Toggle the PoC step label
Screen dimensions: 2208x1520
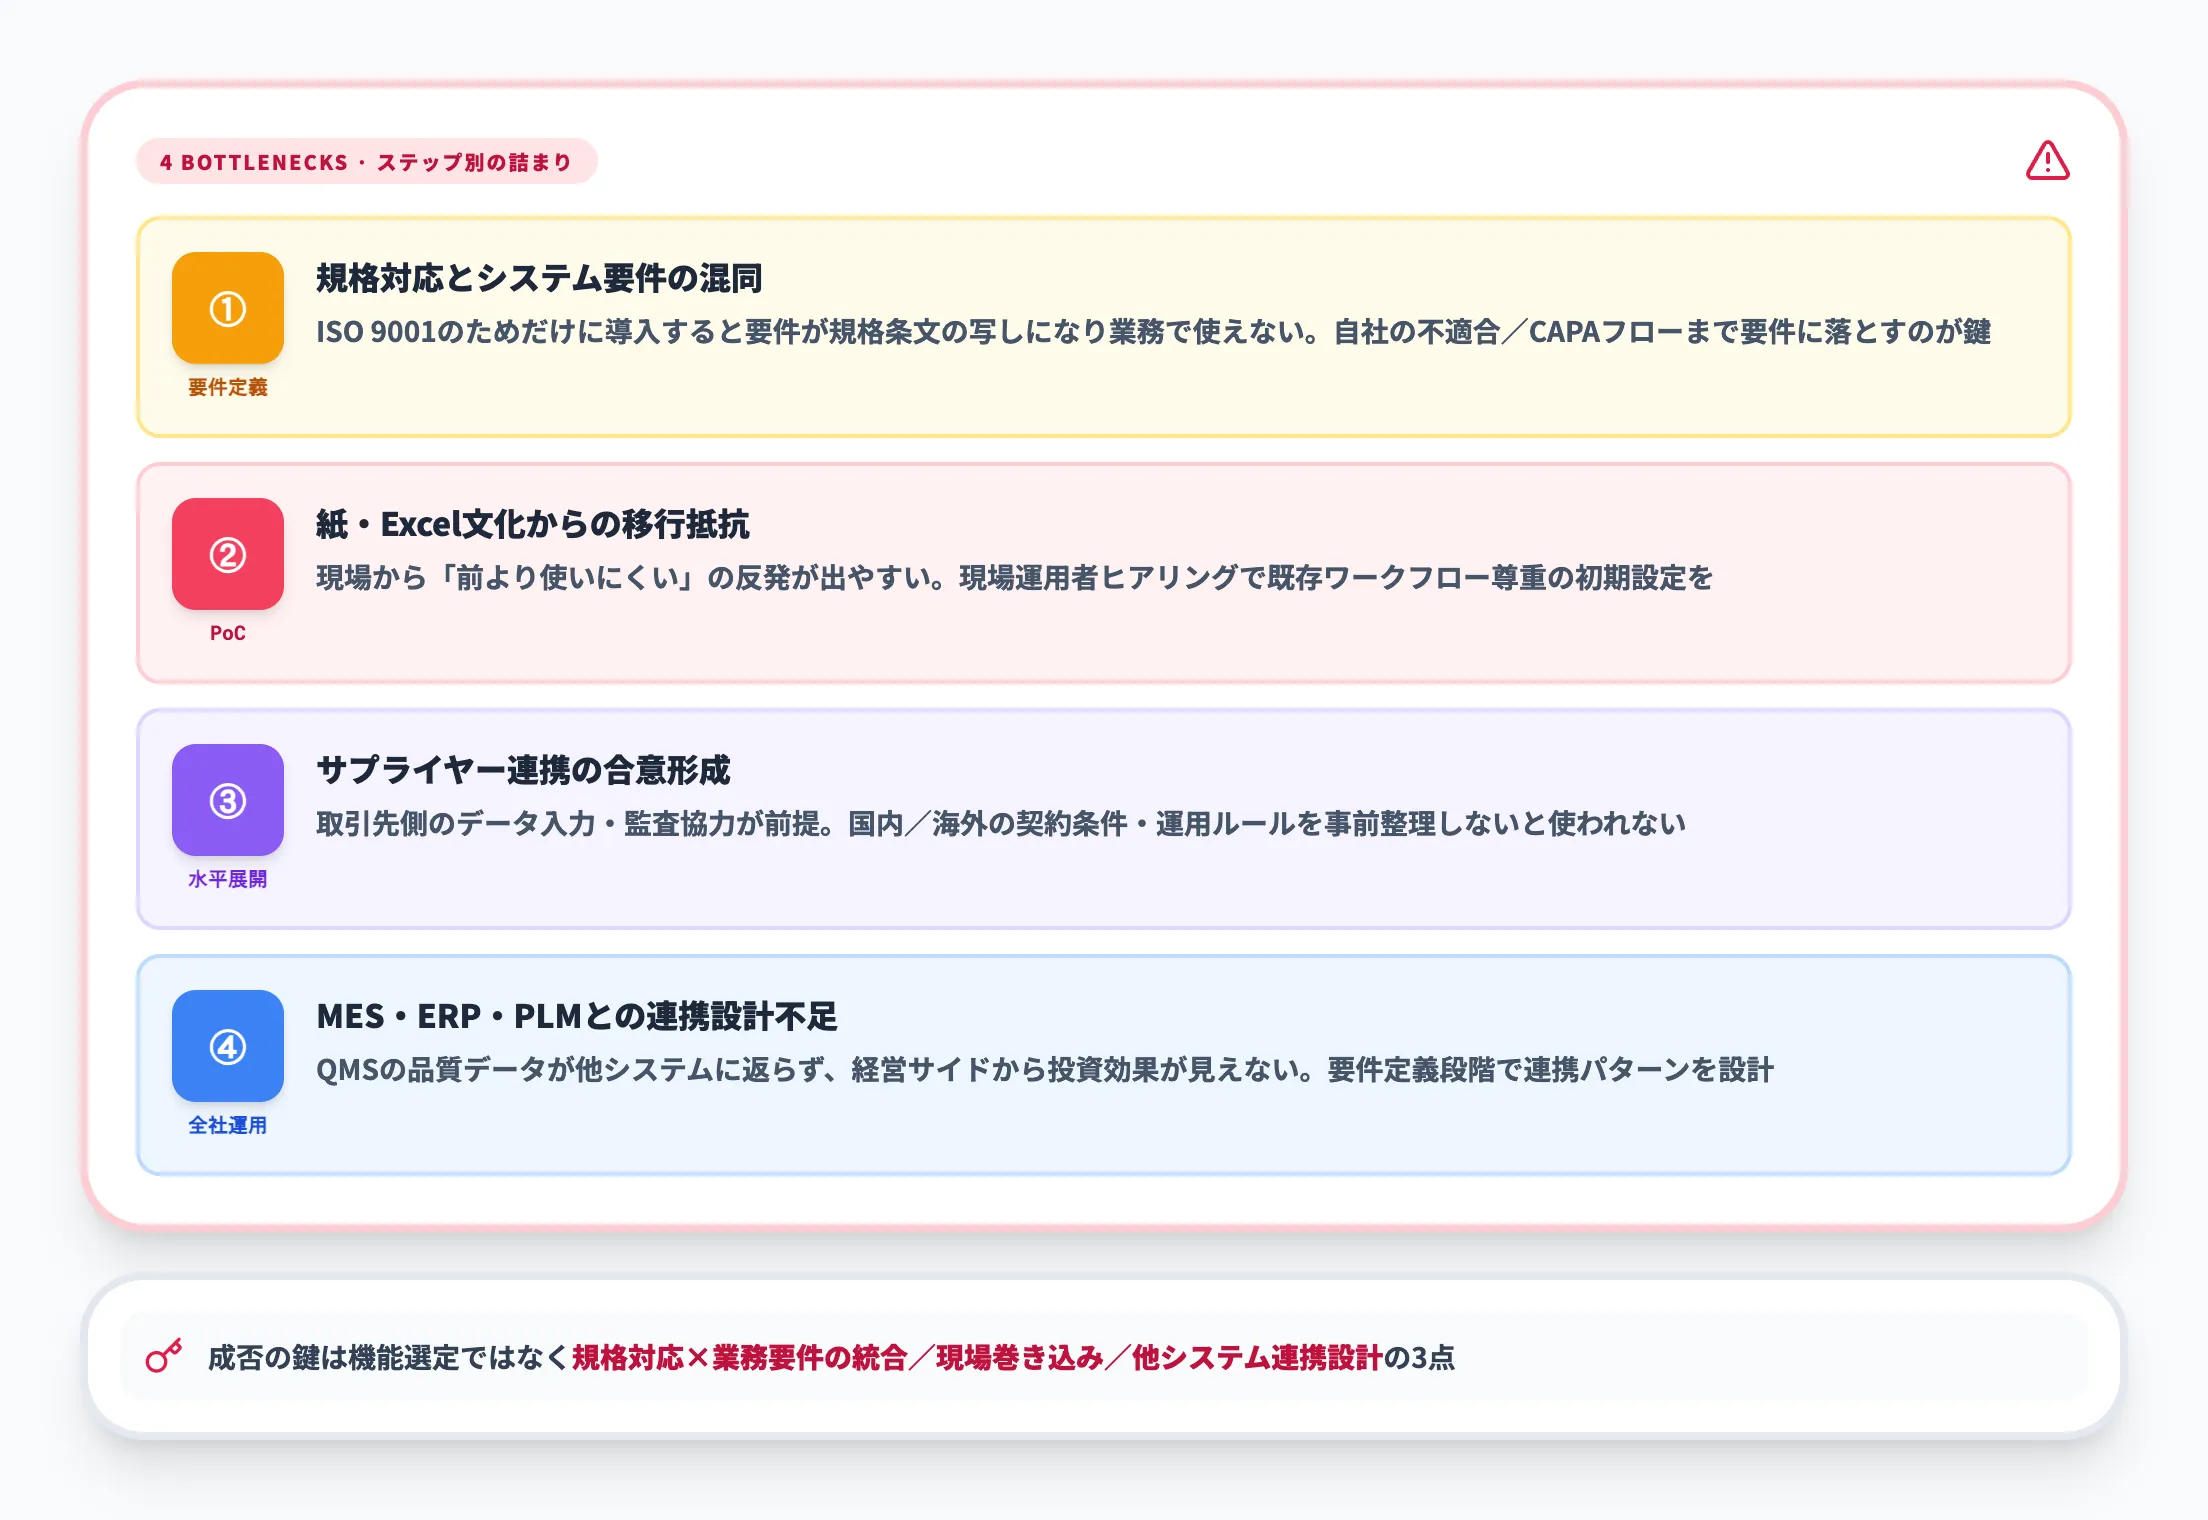pyautogui.click(x=227, y=632)
